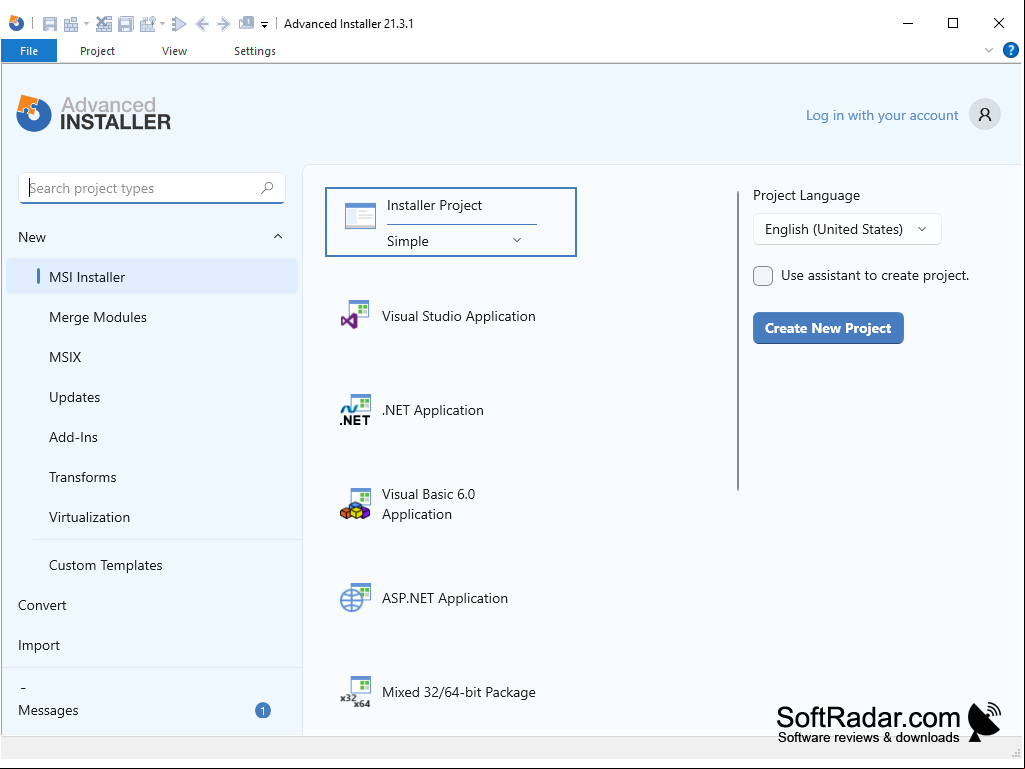The height and width of the screenshot is (769, 1025).
Task: Select the Add-Ins category
Action: click(x=73, y=437)
